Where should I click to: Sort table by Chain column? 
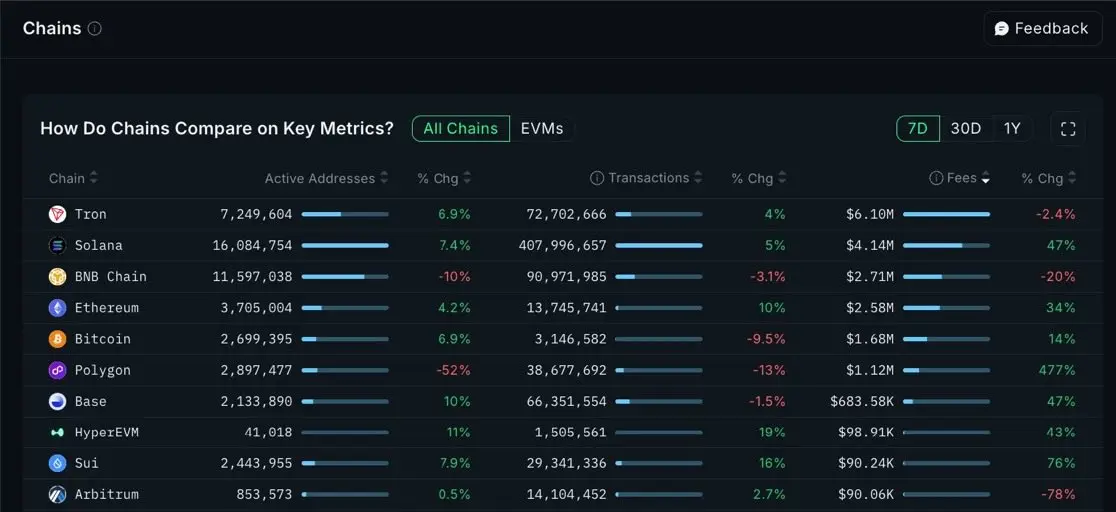(x=73, y=178)
